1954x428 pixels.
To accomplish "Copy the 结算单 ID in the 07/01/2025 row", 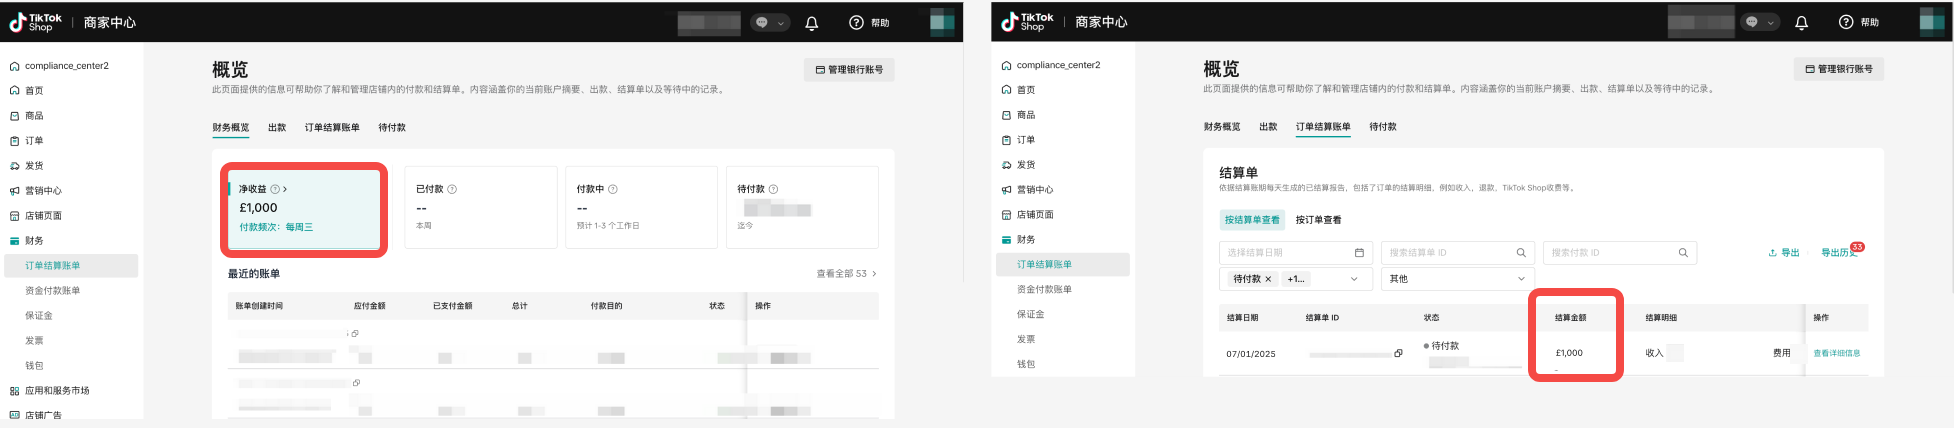I will coord(1398,353).
